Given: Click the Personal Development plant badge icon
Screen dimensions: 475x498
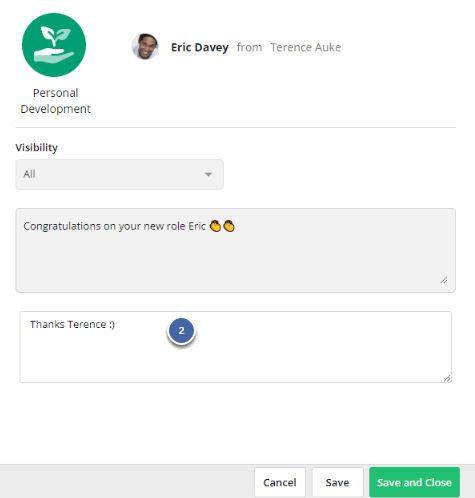Looking at the screenshot, I should (x=54, y=45).
